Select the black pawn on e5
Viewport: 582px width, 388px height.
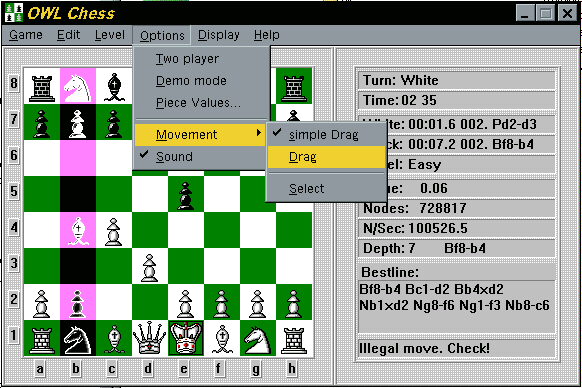[186, 194]
